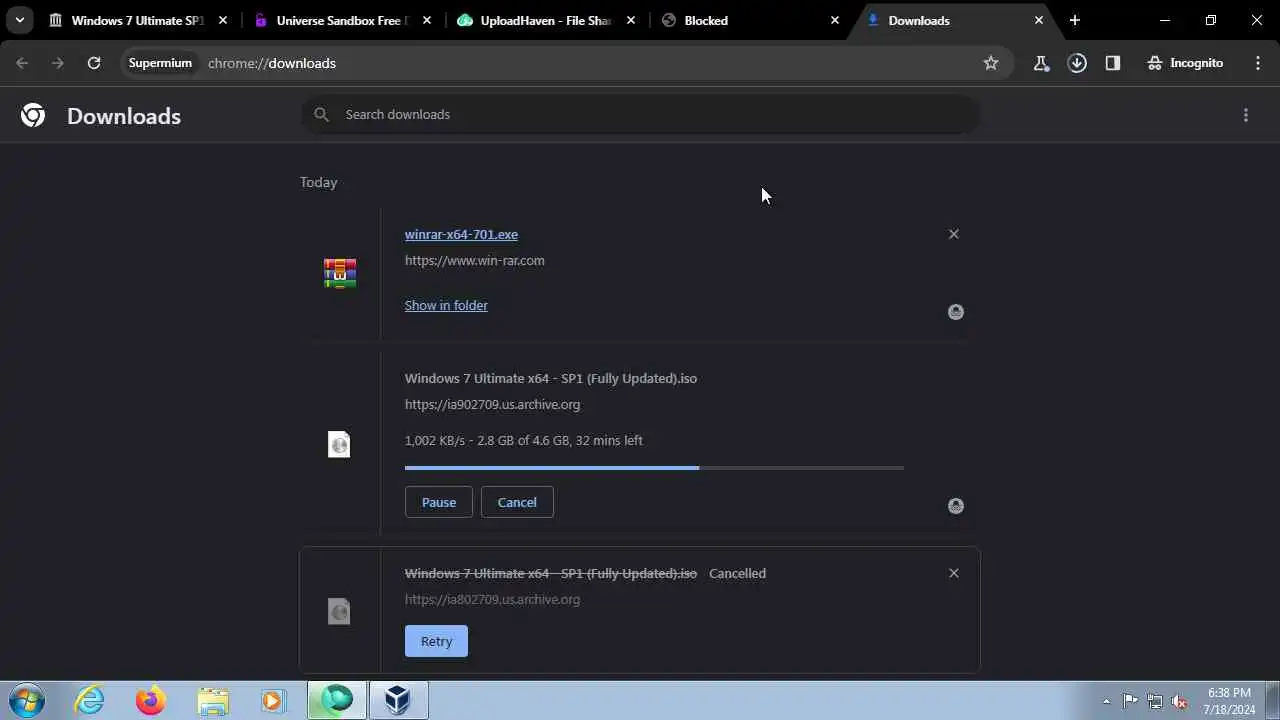Switch to the UploadHaven File Sharing tab
The width and height of the screenshot is (1280, 720).
point(547,20)
